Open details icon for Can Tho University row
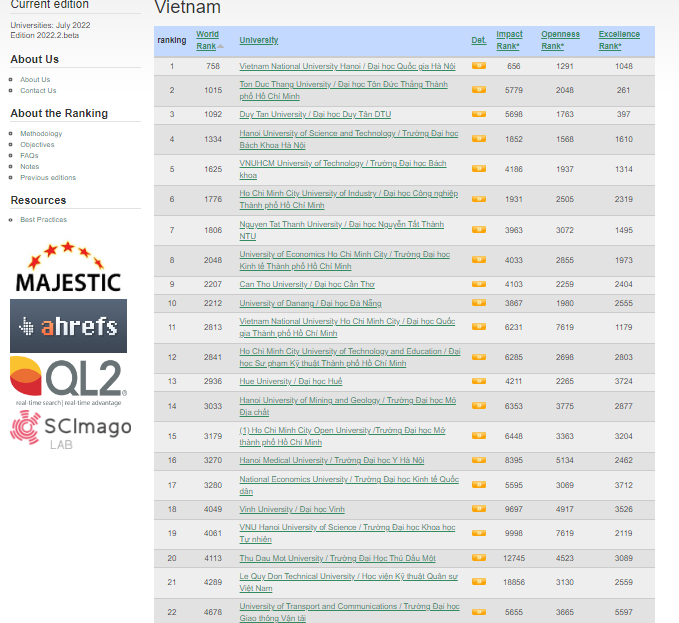 pos(479,284)
